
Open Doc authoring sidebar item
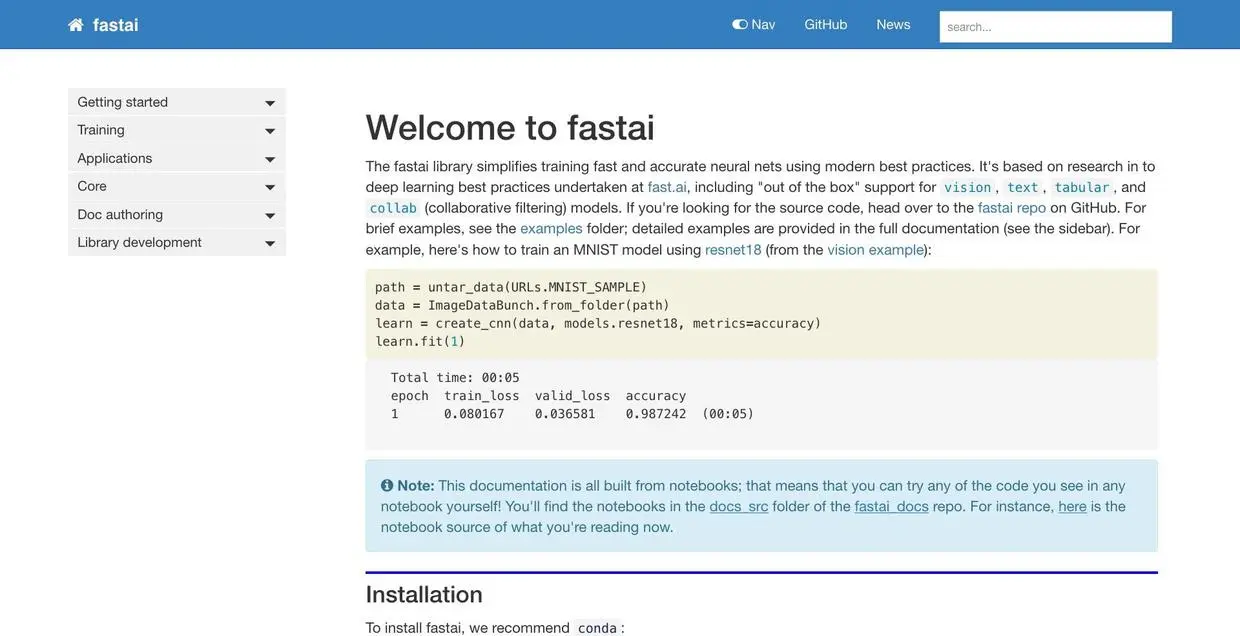pos(177,214)
